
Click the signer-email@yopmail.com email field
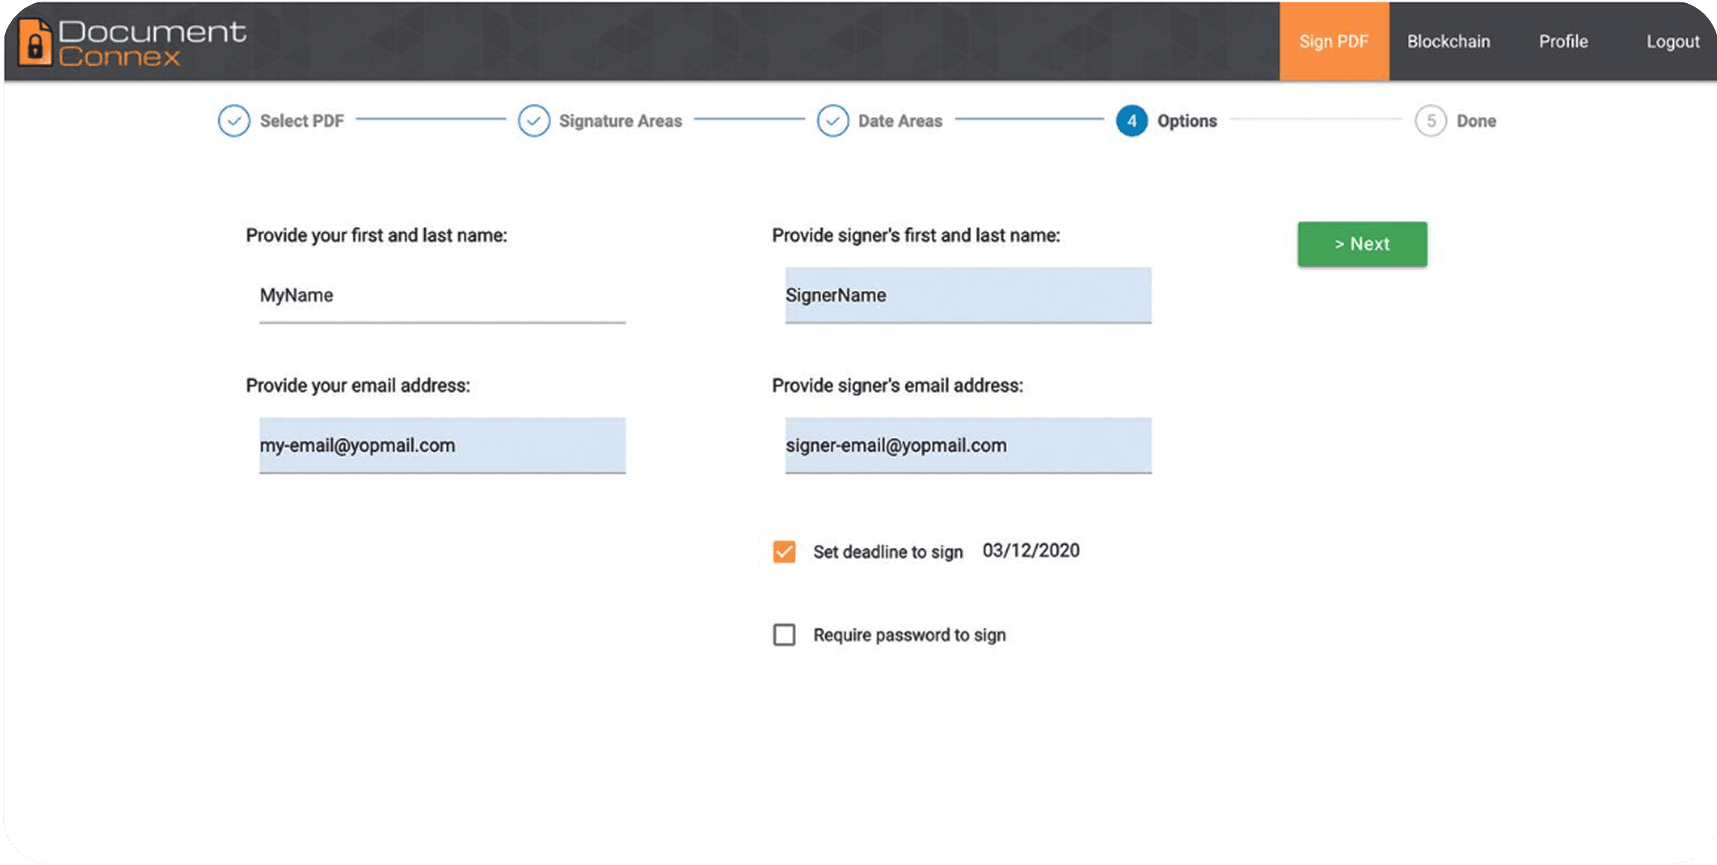pyautogui.click(x=968, y=446)
